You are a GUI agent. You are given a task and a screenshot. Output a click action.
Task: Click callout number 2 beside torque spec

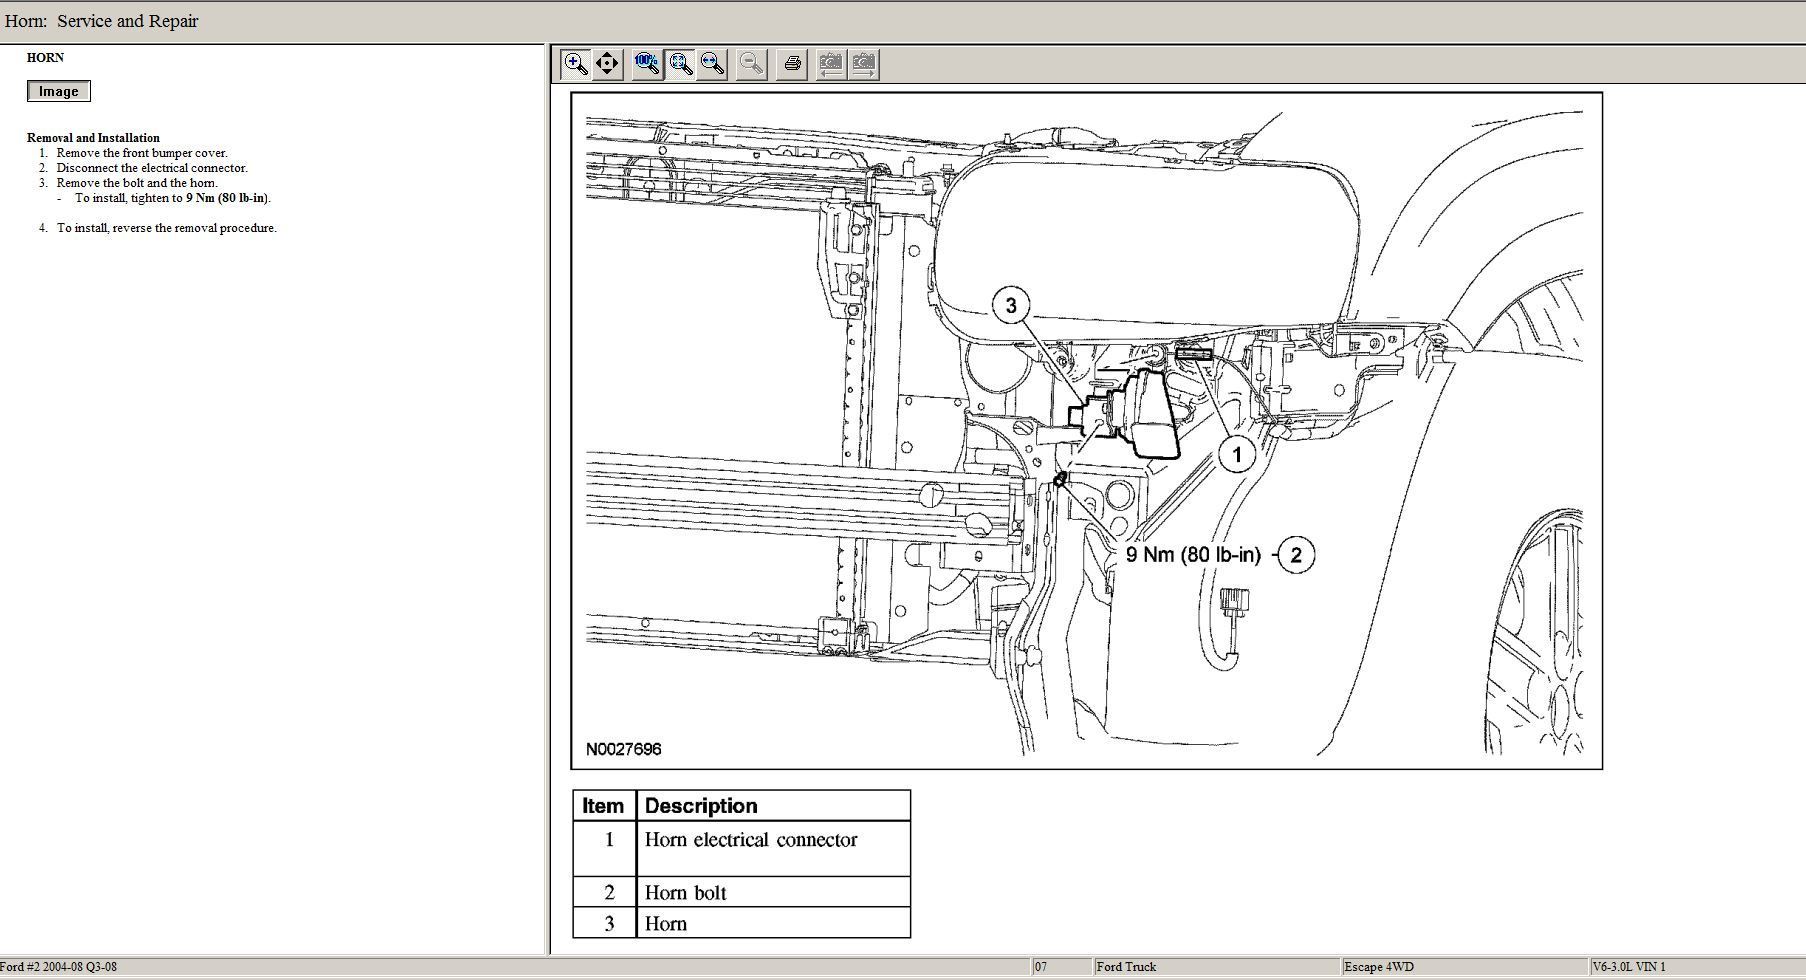coord(1296,555)
